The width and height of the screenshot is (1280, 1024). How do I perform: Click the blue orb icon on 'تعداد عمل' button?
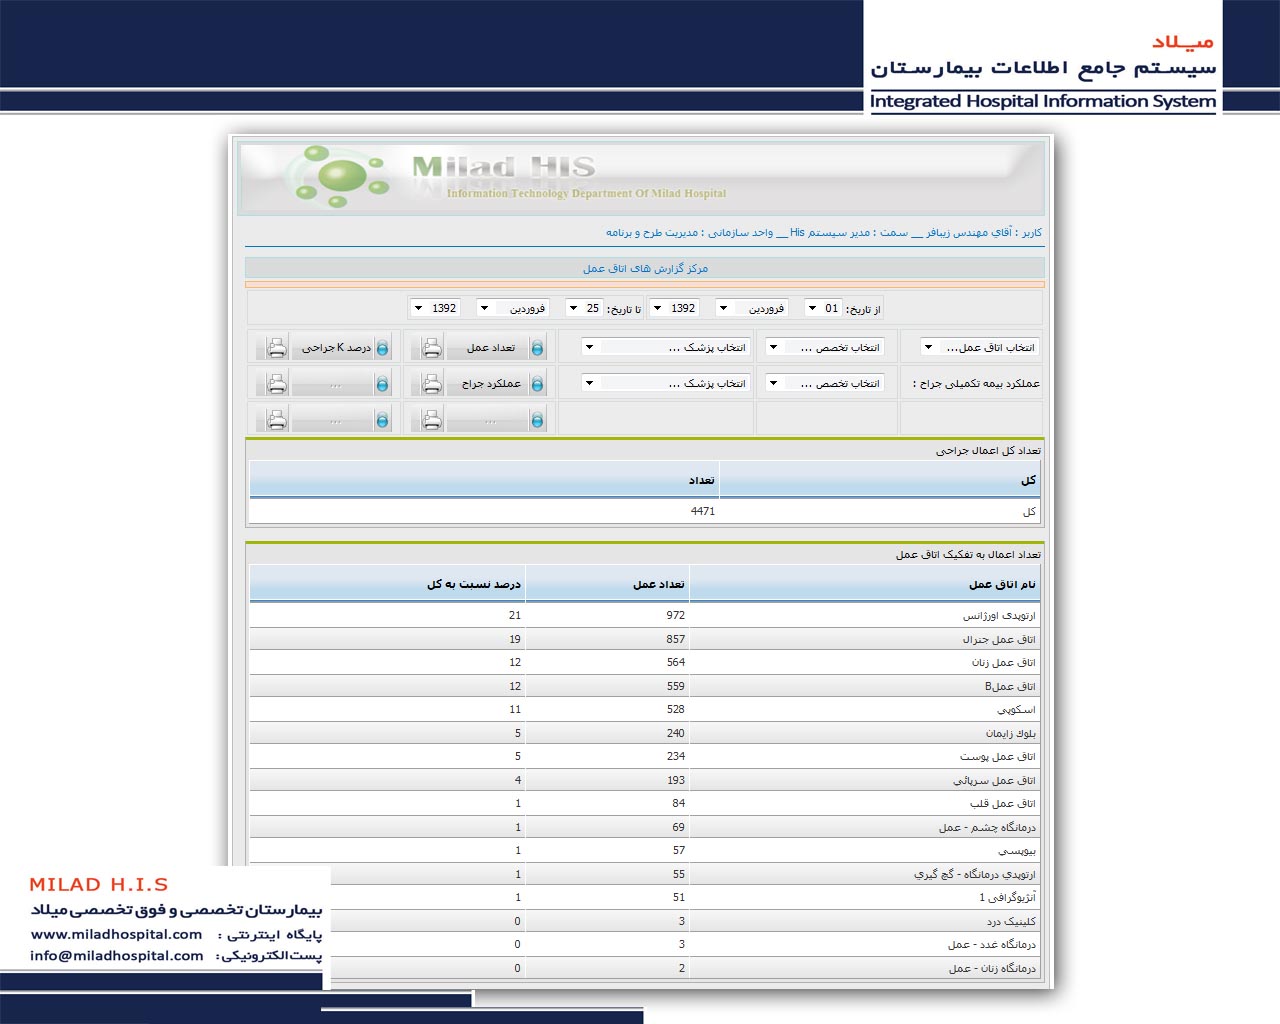click(x=537, y=348)
